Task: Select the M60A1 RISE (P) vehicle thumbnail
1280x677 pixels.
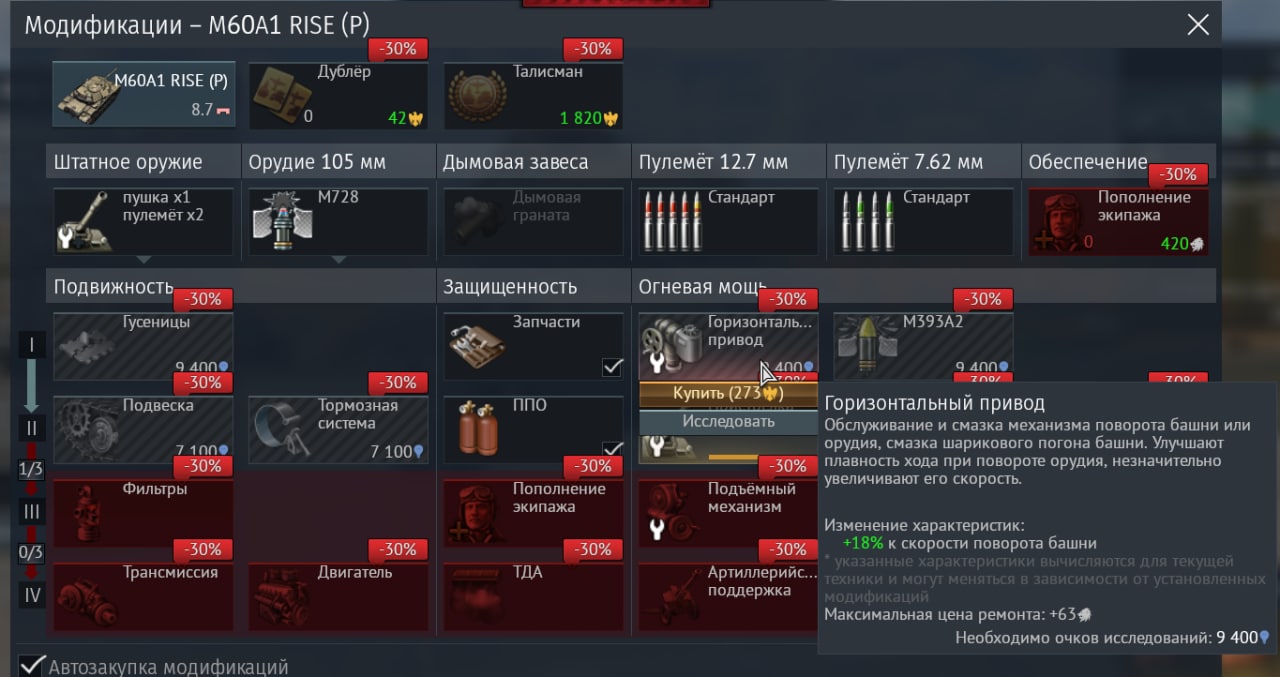Action: pos(143,95)
